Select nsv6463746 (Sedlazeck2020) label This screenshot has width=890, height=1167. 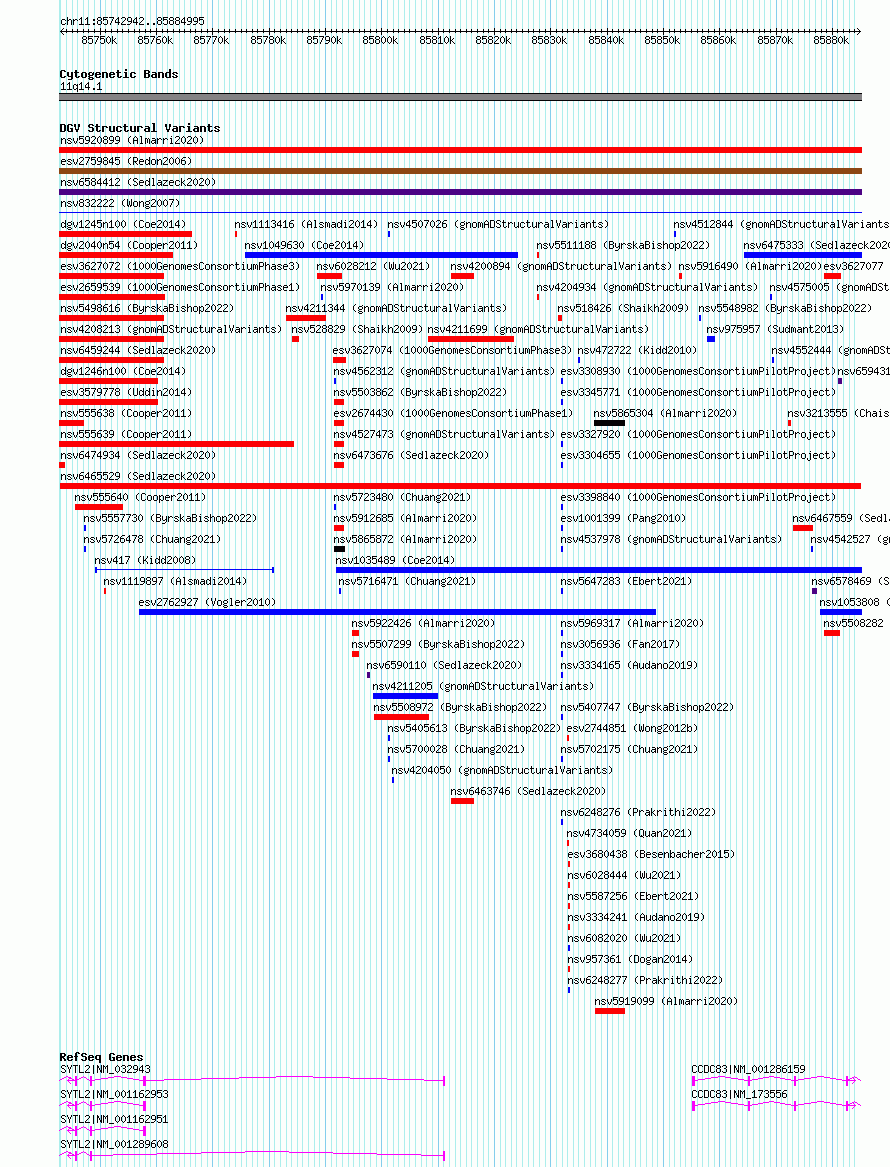point(528,791)
